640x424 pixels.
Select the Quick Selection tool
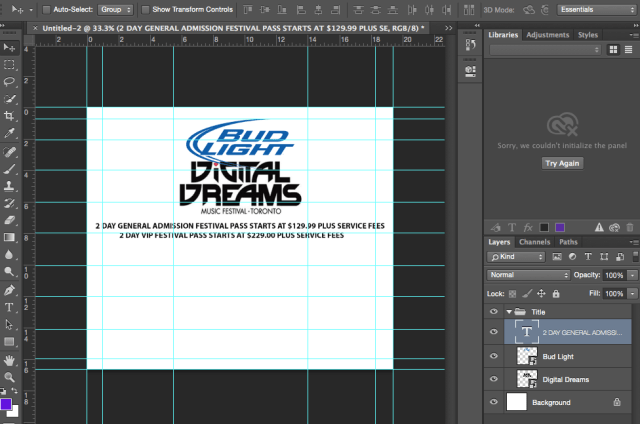click(9, 99)
